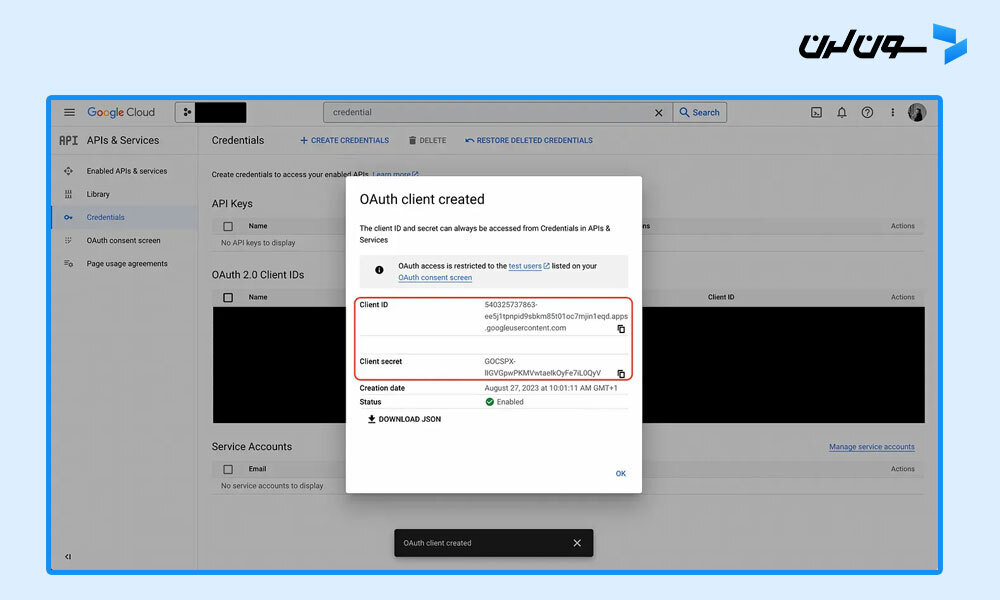
Task: Select Credentials in the sidebar
Action: coord(106,217)
